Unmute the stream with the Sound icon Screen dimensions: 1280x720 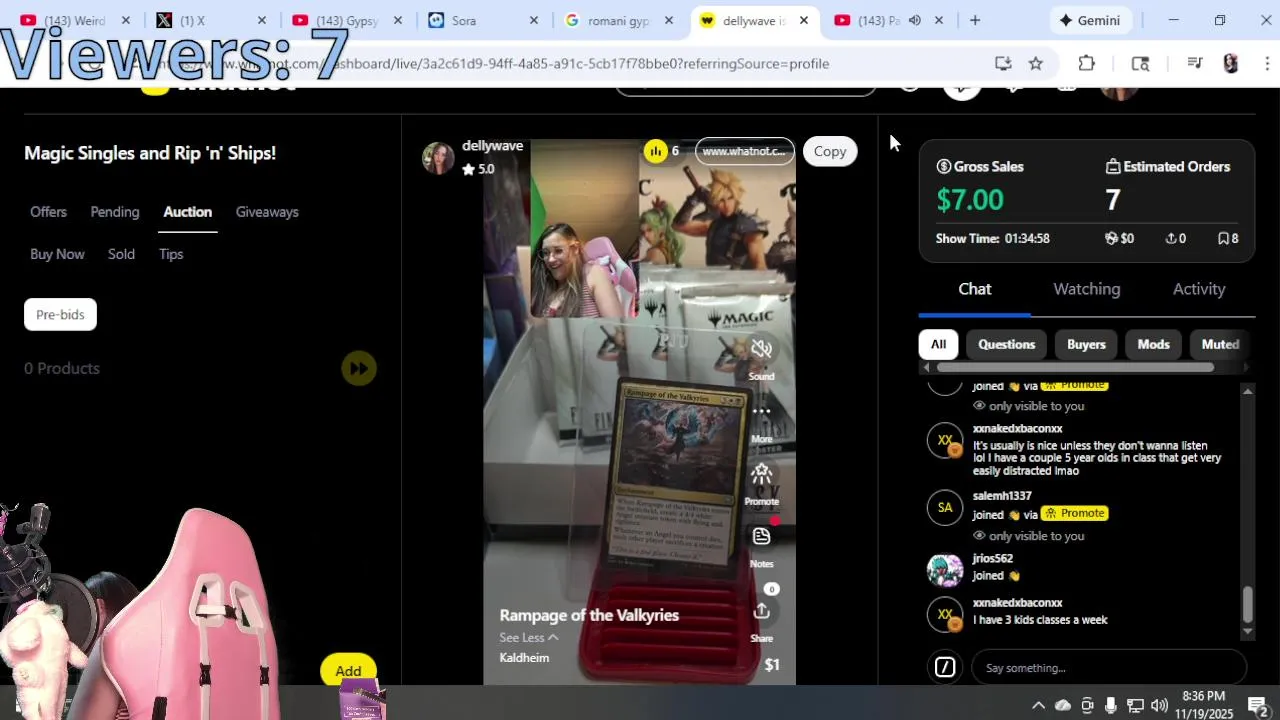point(761,349)
